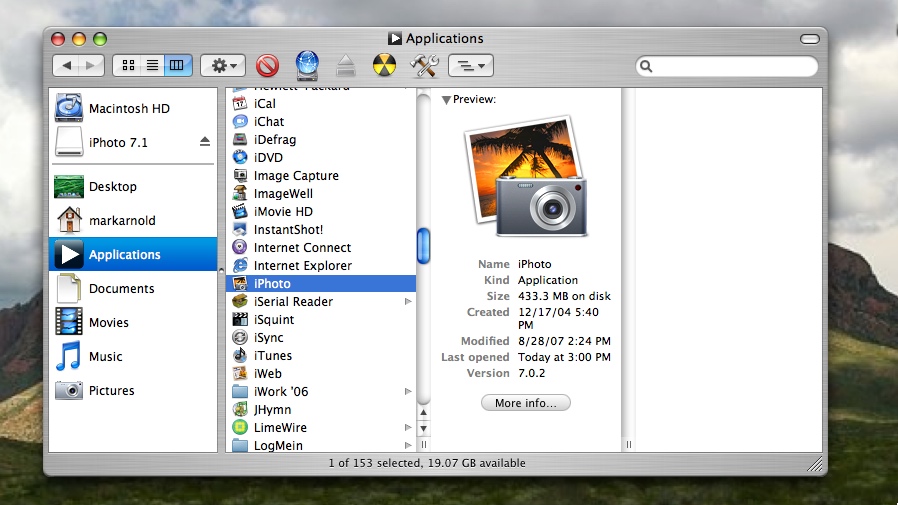Click the preview column resize handle
This screenshot has height=505, width=898.
click(x=628, y=444)
